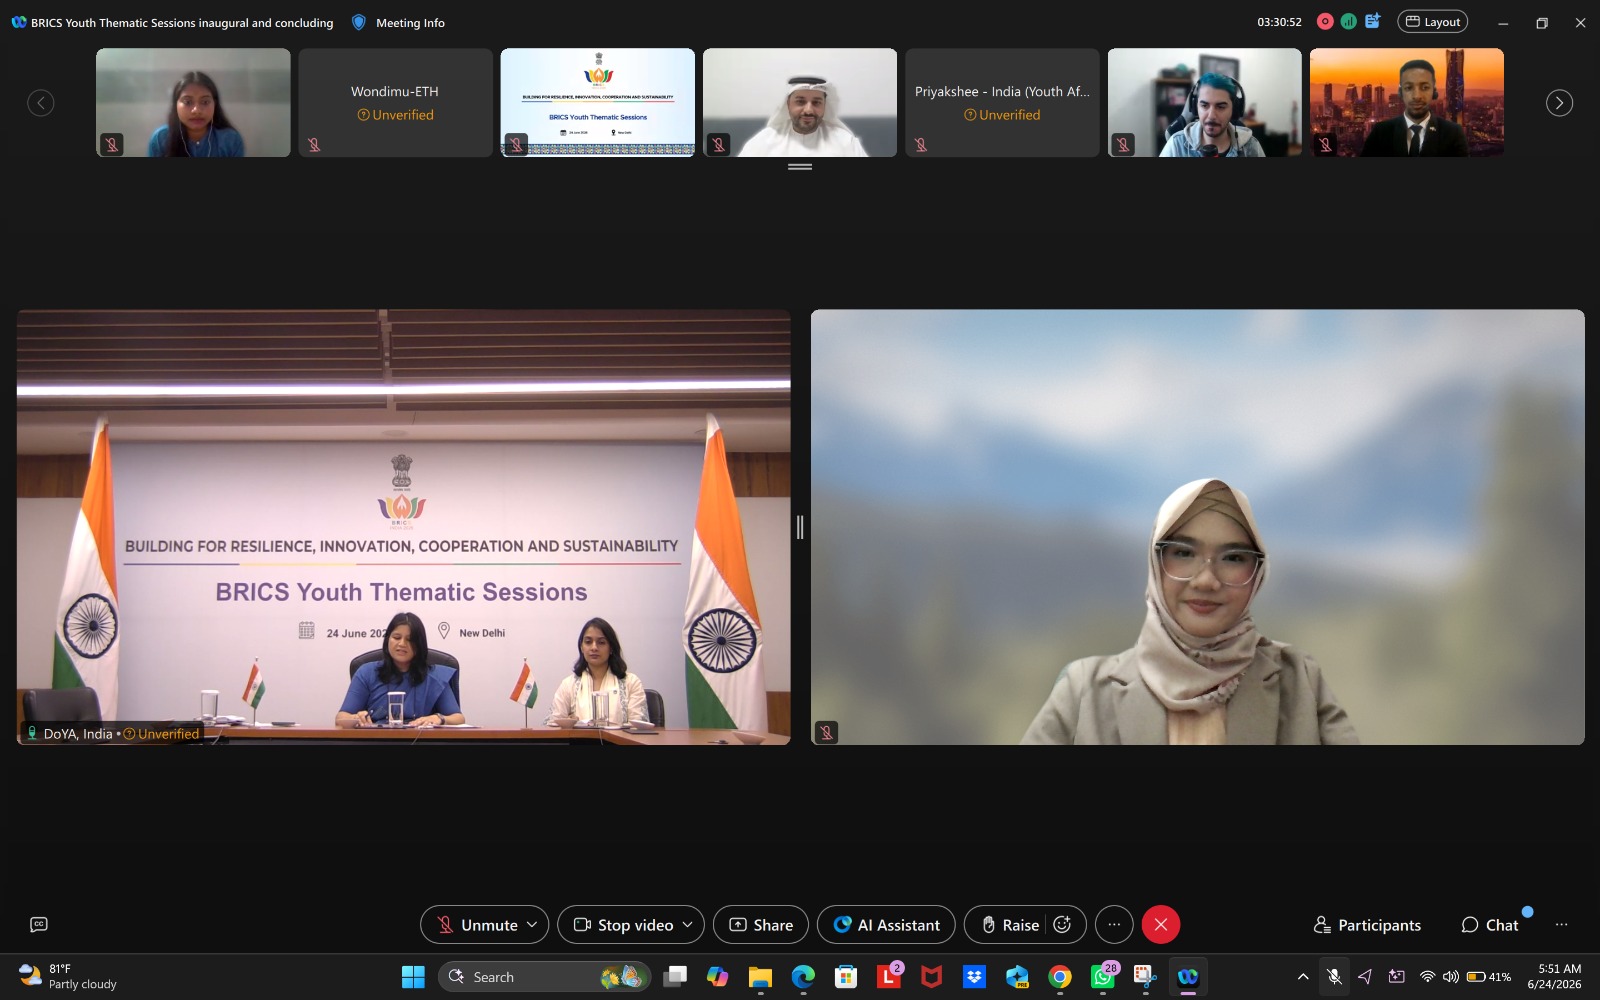Show hidden system tray icons
The image size is (1600, 1000).
pyautogui.click(x=1303, y=977)
